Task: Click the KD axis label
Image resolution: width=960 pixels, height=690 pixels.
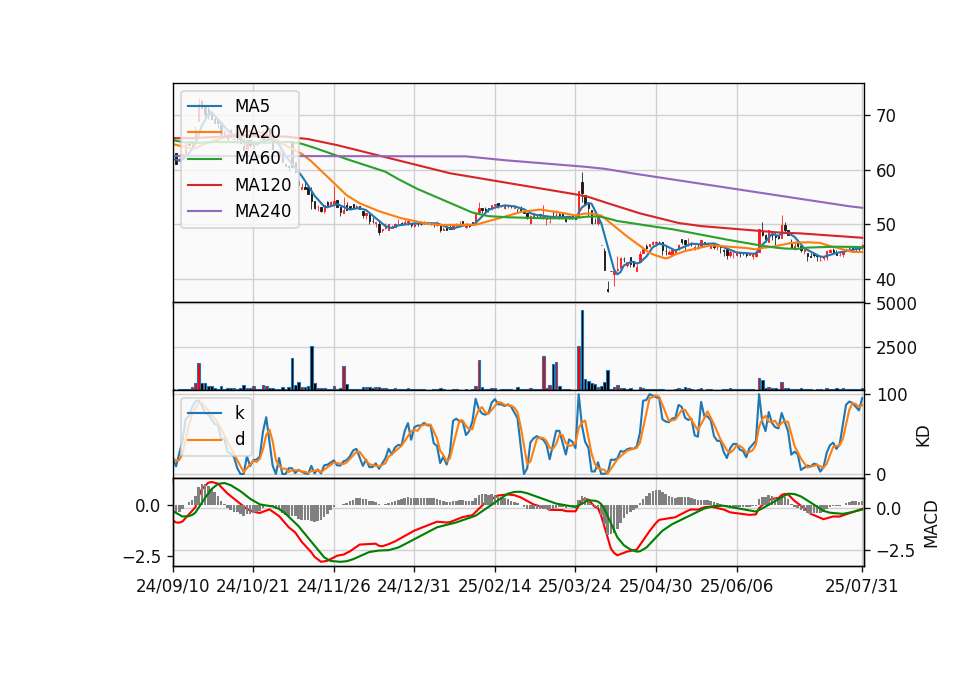Action: 923,436
